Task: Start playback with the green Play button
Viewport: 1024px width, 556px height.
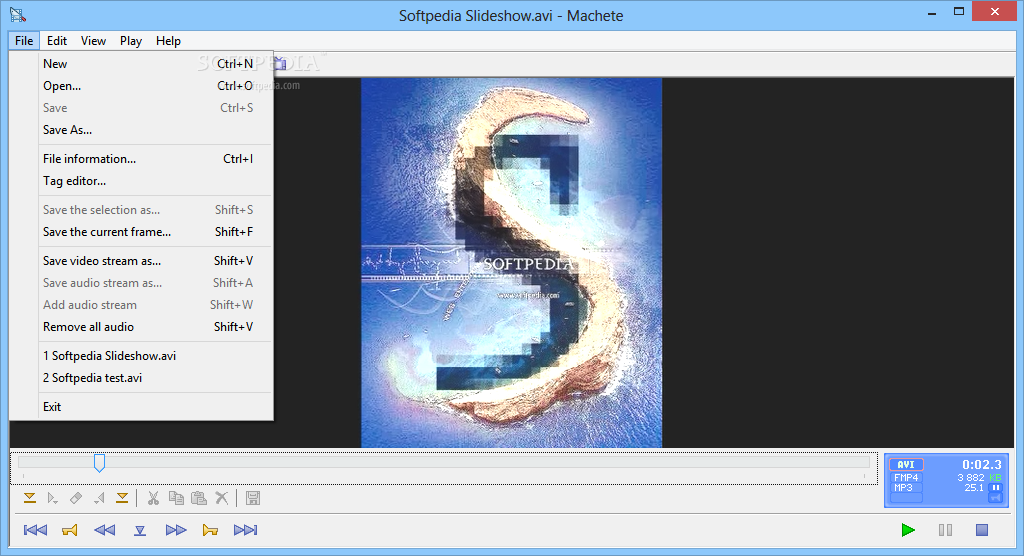Action: pos(908,530)
